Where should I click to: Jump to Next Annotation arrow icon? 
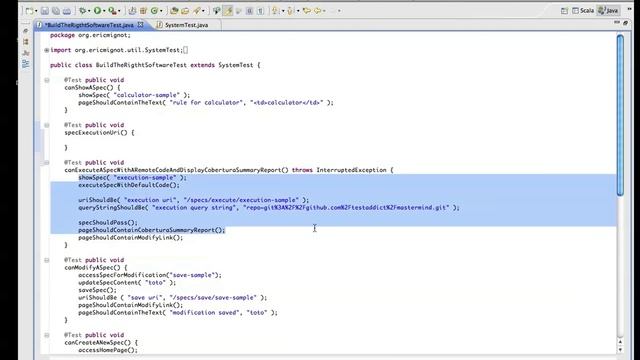pos(275,11)
